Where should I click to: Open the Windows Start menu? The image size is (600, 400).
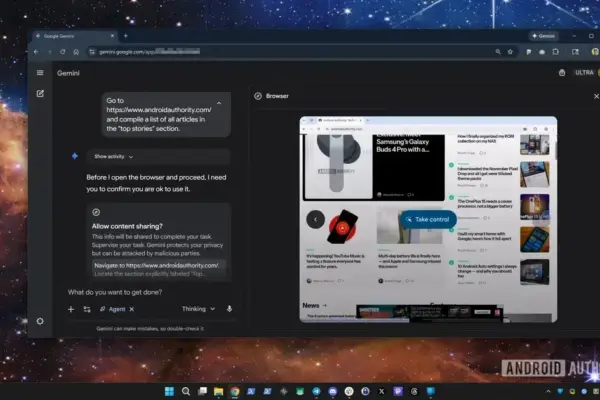click(169, 391)
